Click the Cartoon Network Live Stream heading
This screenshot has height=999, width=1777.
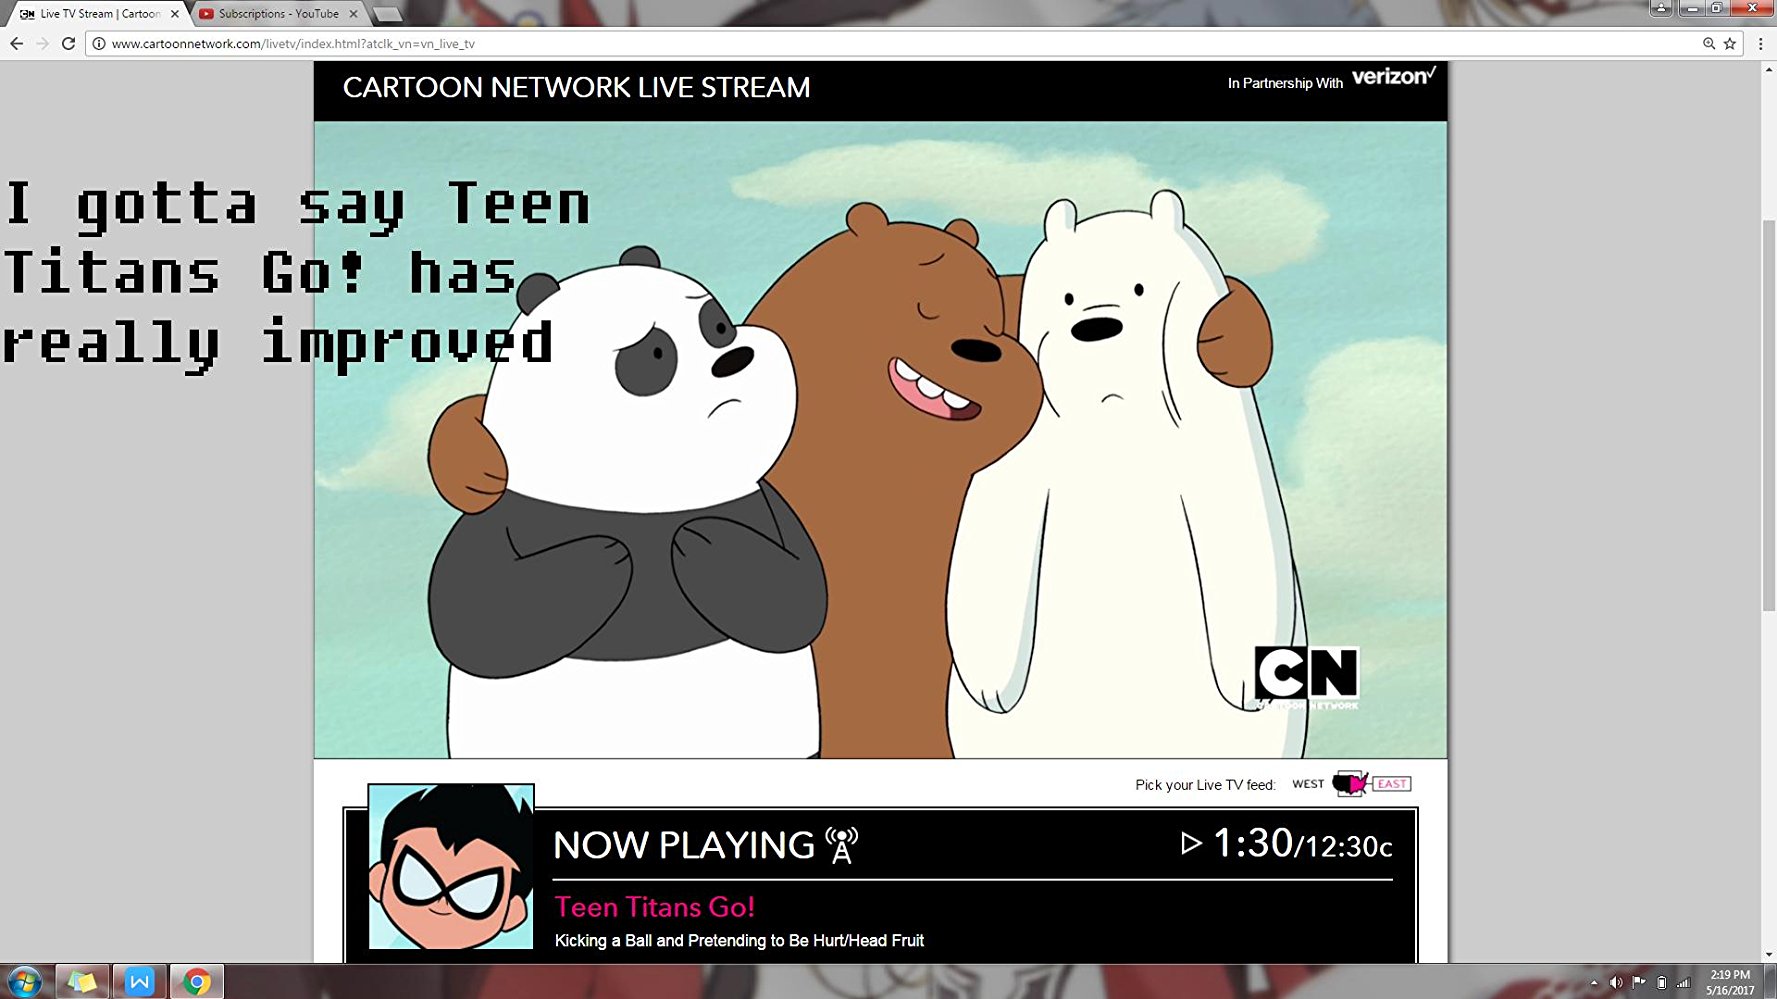click(x=577, y=88)
